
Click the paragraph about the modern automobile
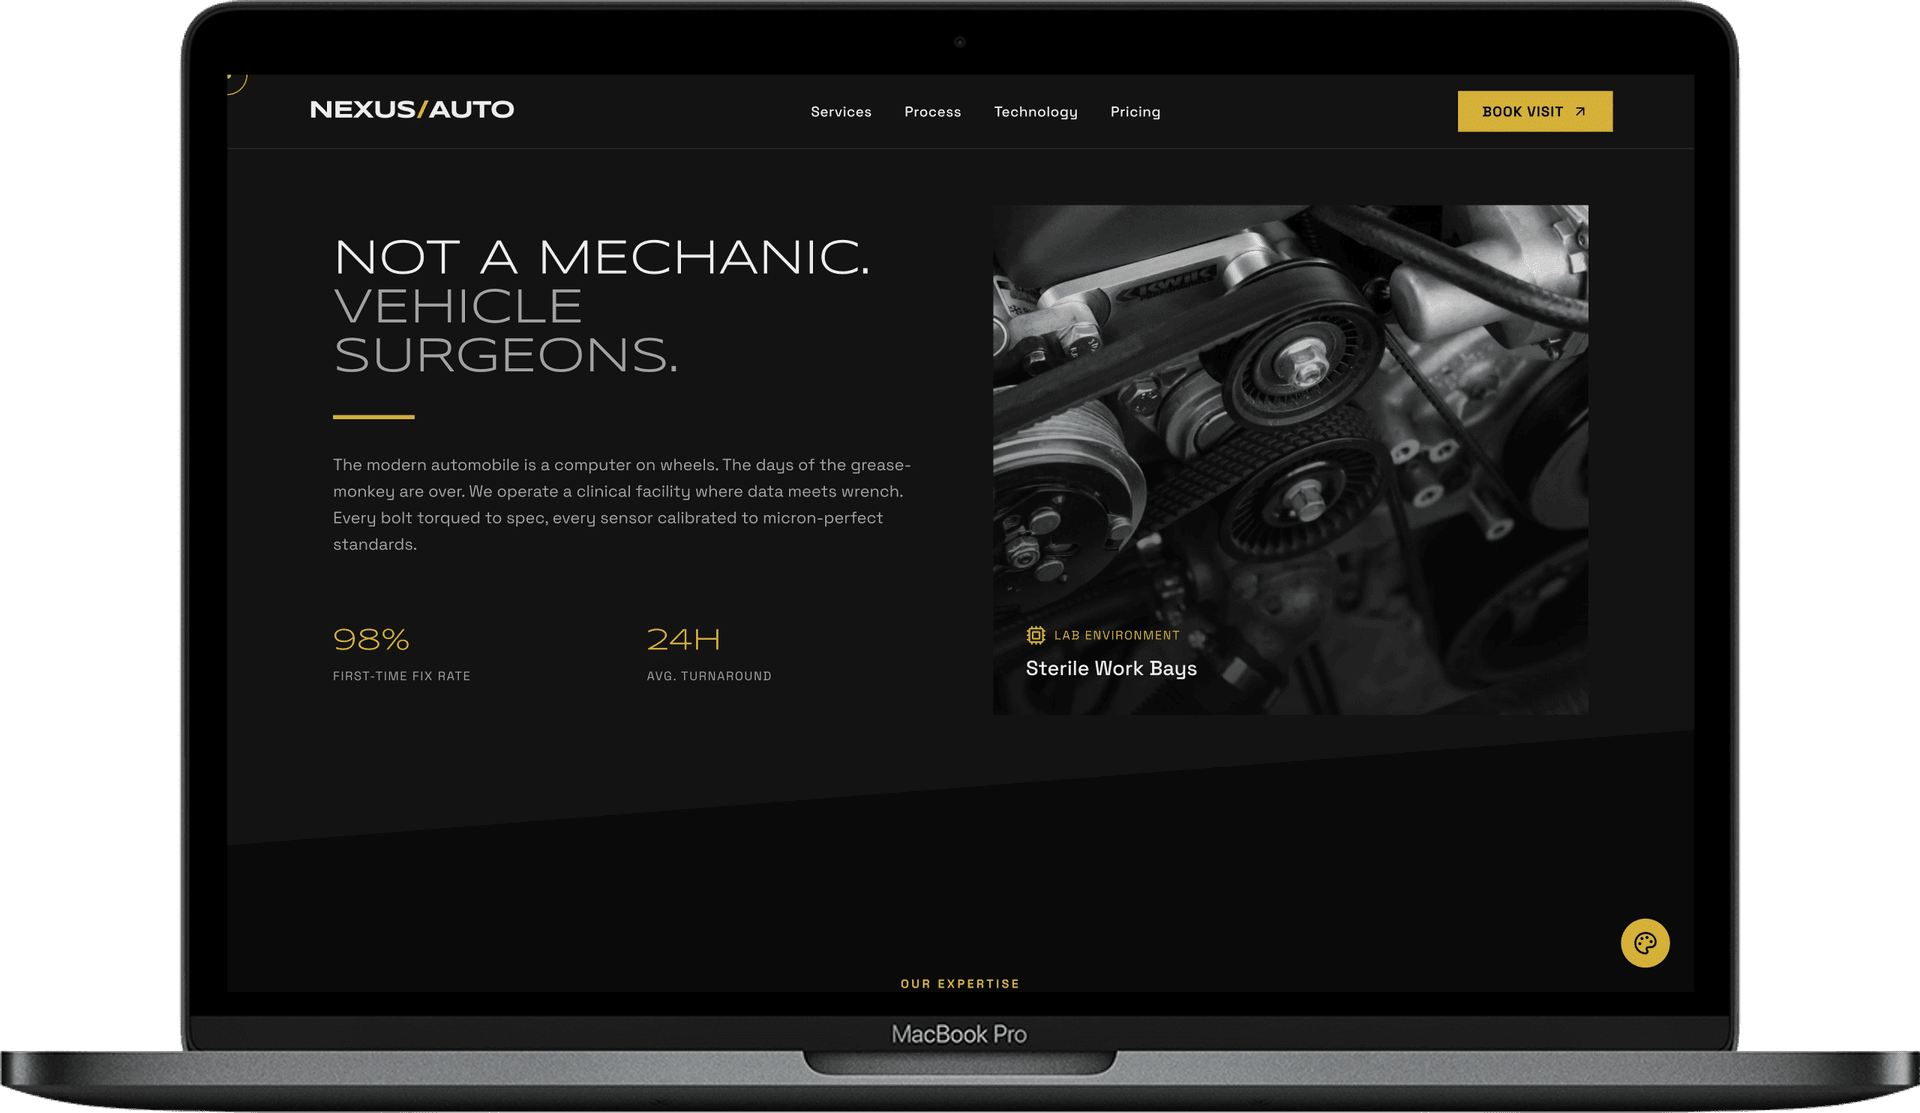(622, 504)
